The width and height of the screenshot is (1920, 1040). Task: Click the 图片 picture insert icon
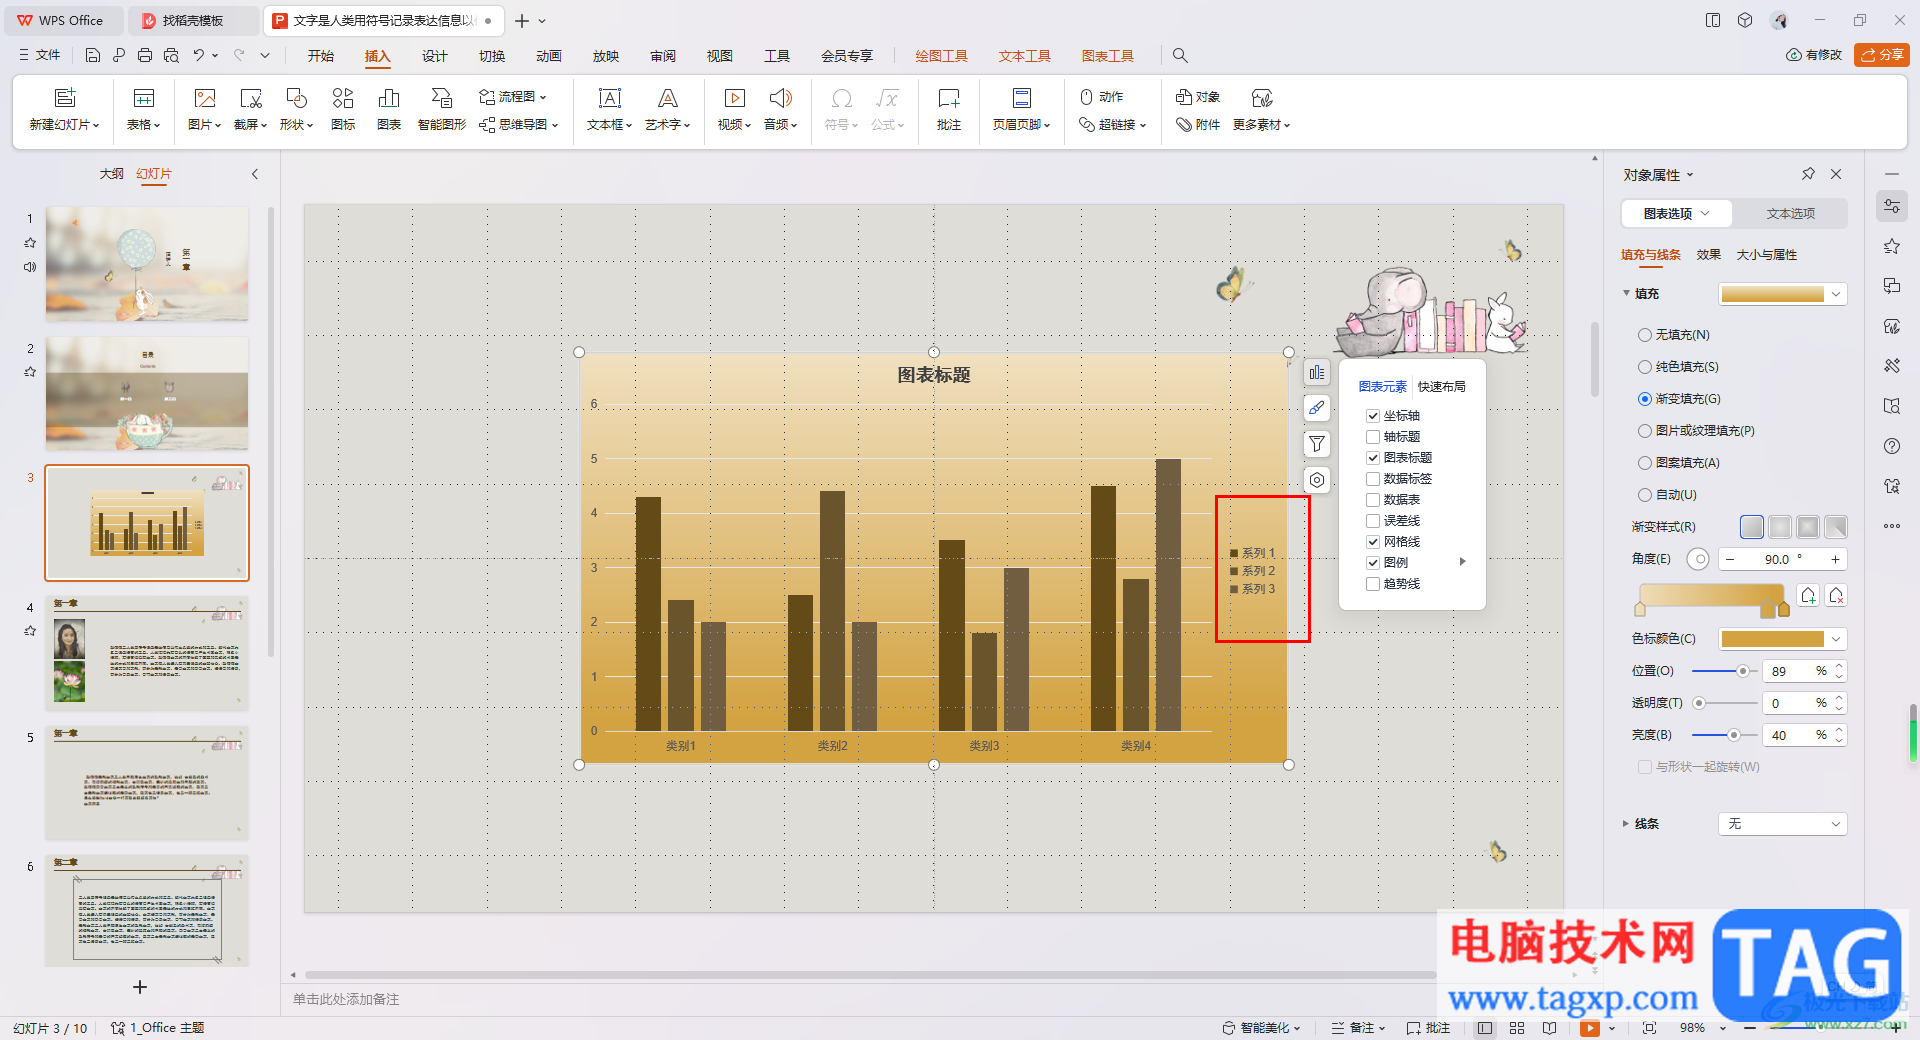click(x=204, y=108)
